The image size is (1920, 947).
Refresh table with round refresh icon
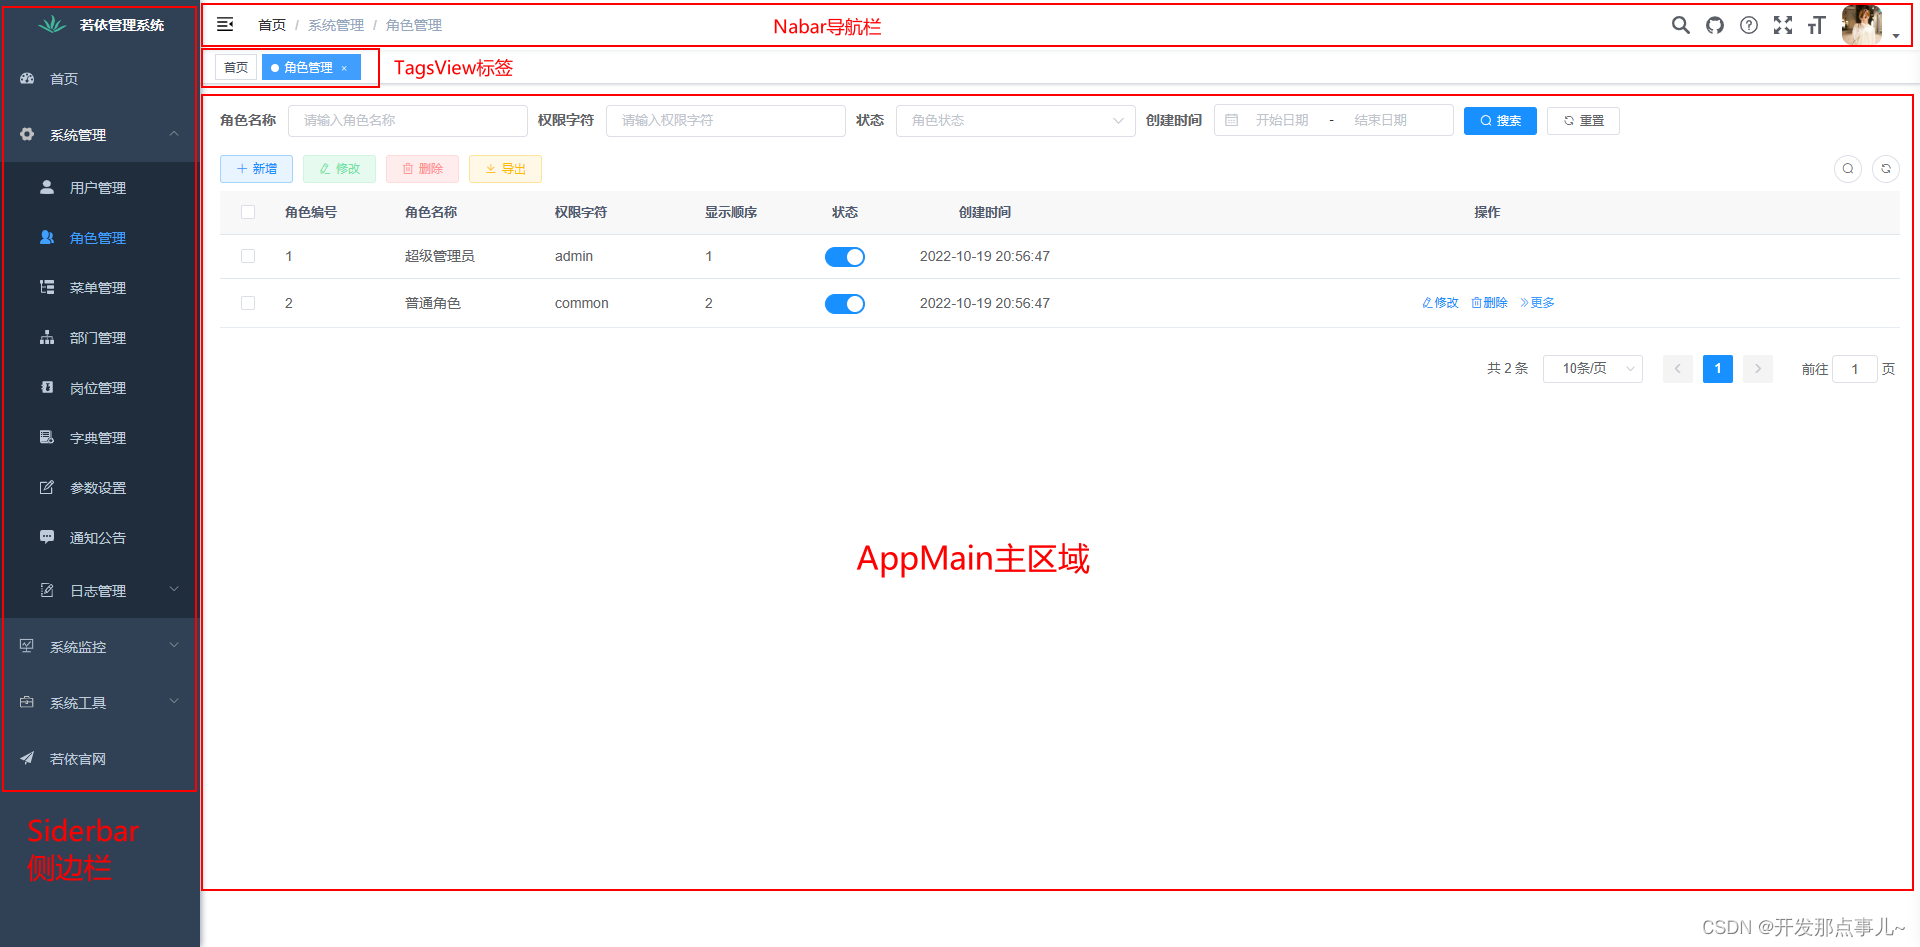pyautogui.click(x=1886, y=169)
